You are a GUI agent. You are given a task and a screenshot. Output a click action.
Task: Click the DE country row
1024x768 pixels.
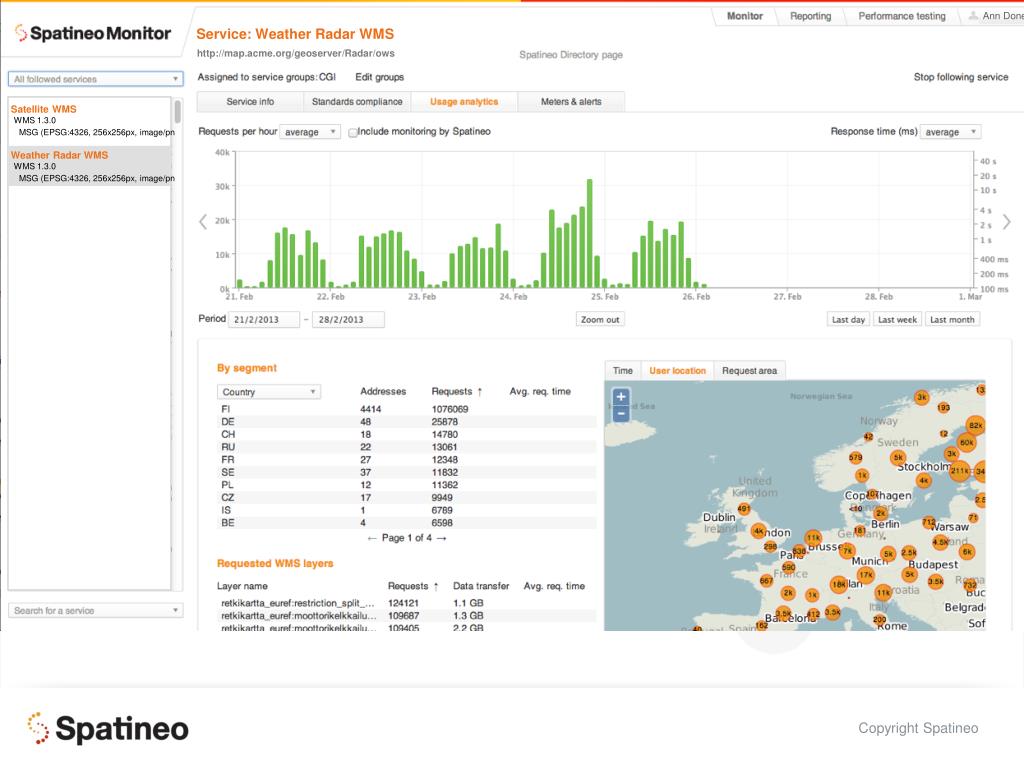click(x=406, y=422)
